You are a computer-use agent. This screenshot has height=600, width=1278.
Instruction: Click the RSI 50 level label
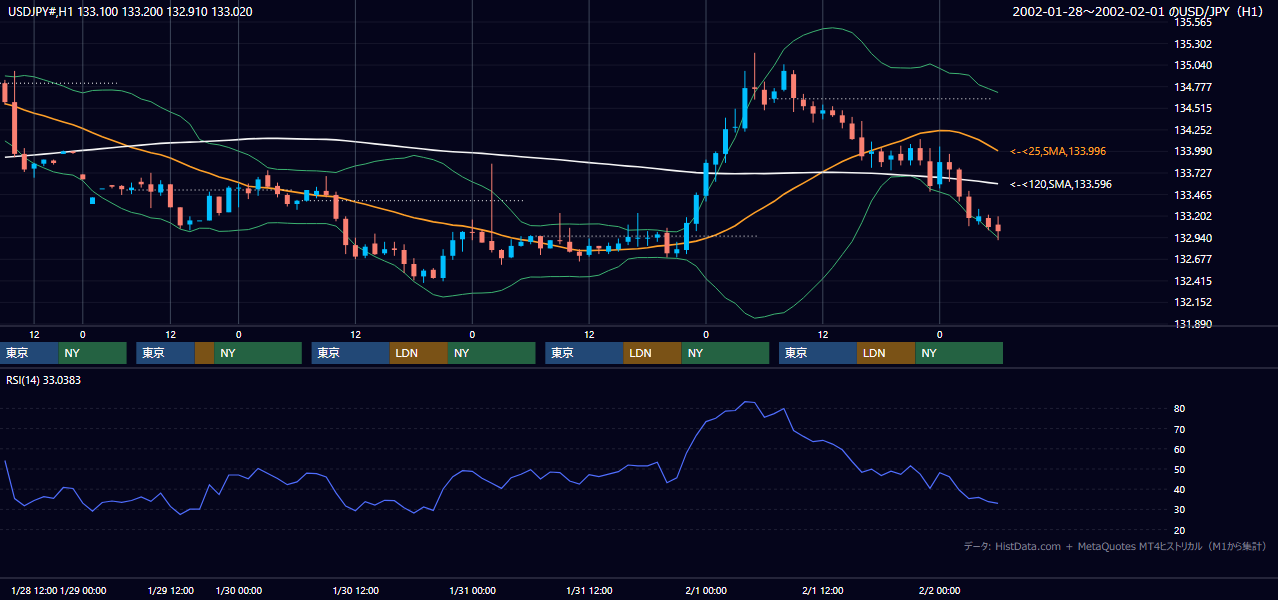click(1180, 469)
